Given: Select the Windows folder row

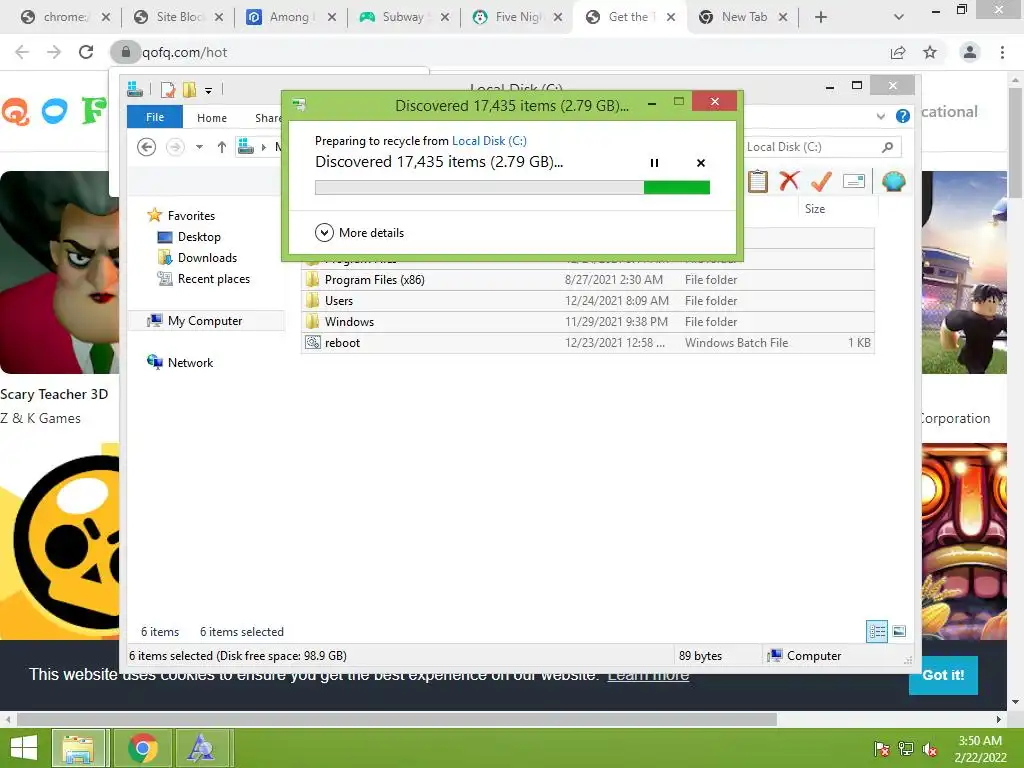Looking at the screenshot, I should point(587,321).
